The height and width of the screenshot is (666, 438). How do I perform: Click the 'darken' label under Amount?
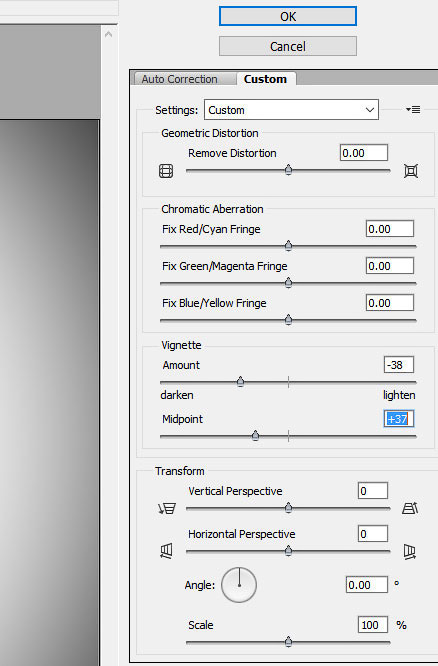tap(177, 395)
